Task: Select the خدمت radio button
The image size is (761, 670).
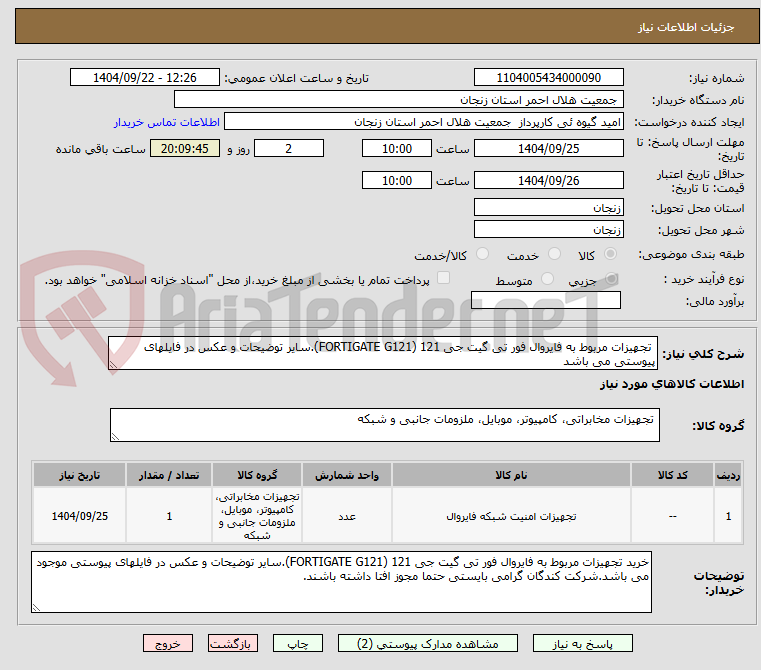Action: click(x=554, y=254)
